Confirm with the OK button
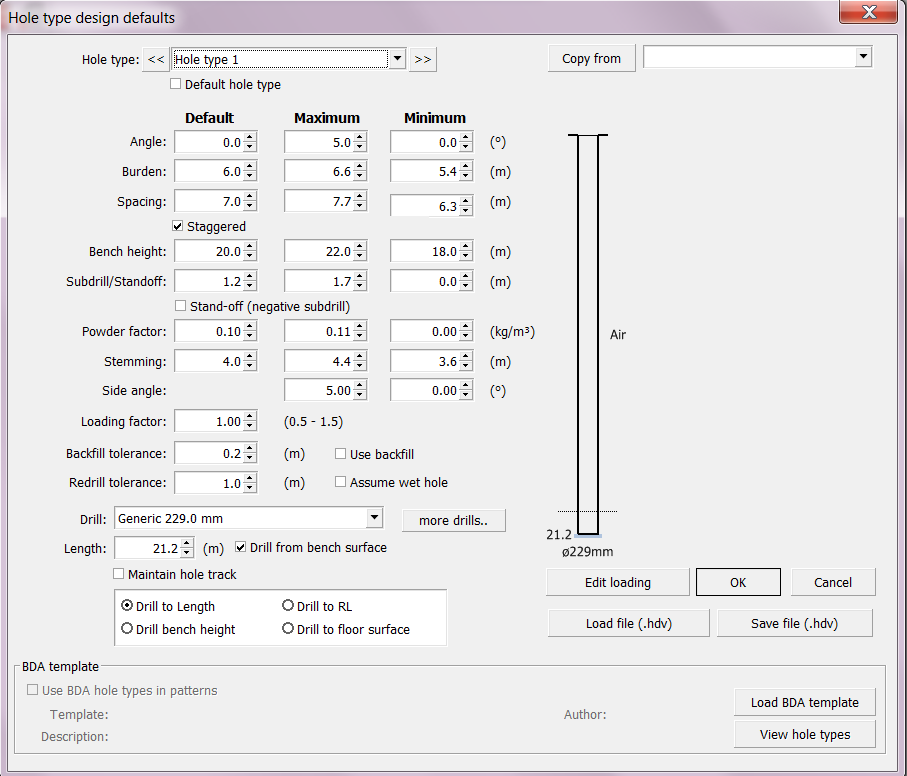907x776 pixels. (738, 582)
